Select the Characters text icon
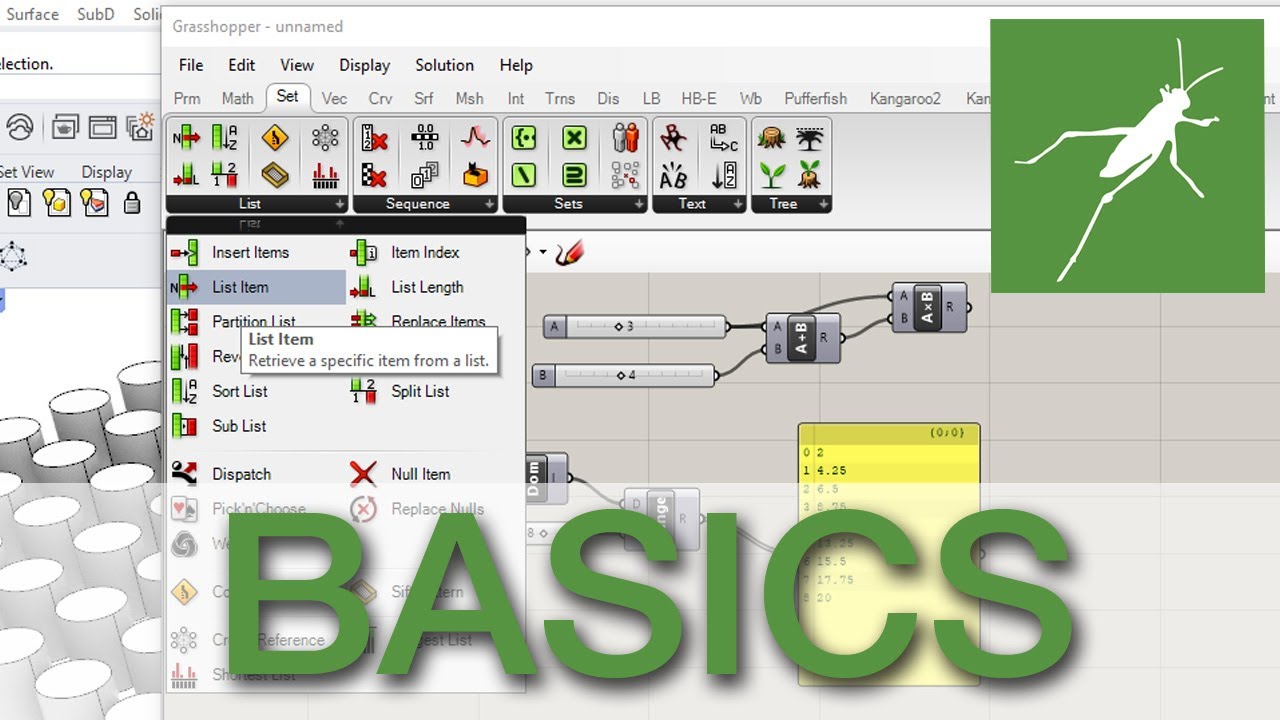1280x720 pixels. [674, 138]
